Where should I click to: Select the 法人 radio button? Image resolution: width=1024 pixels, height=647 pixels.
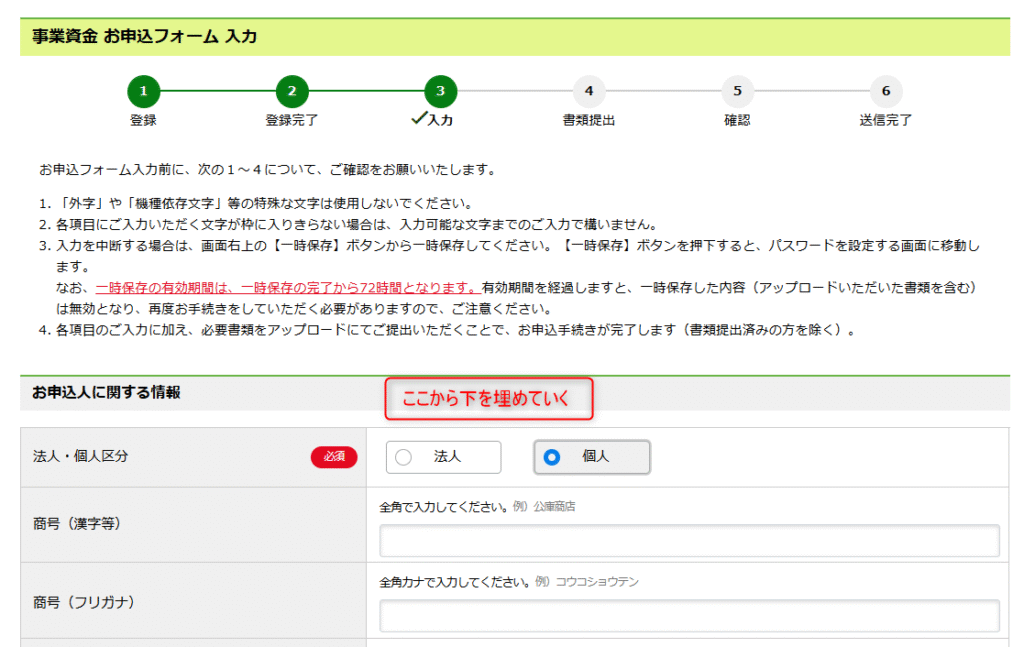(404, 457)
